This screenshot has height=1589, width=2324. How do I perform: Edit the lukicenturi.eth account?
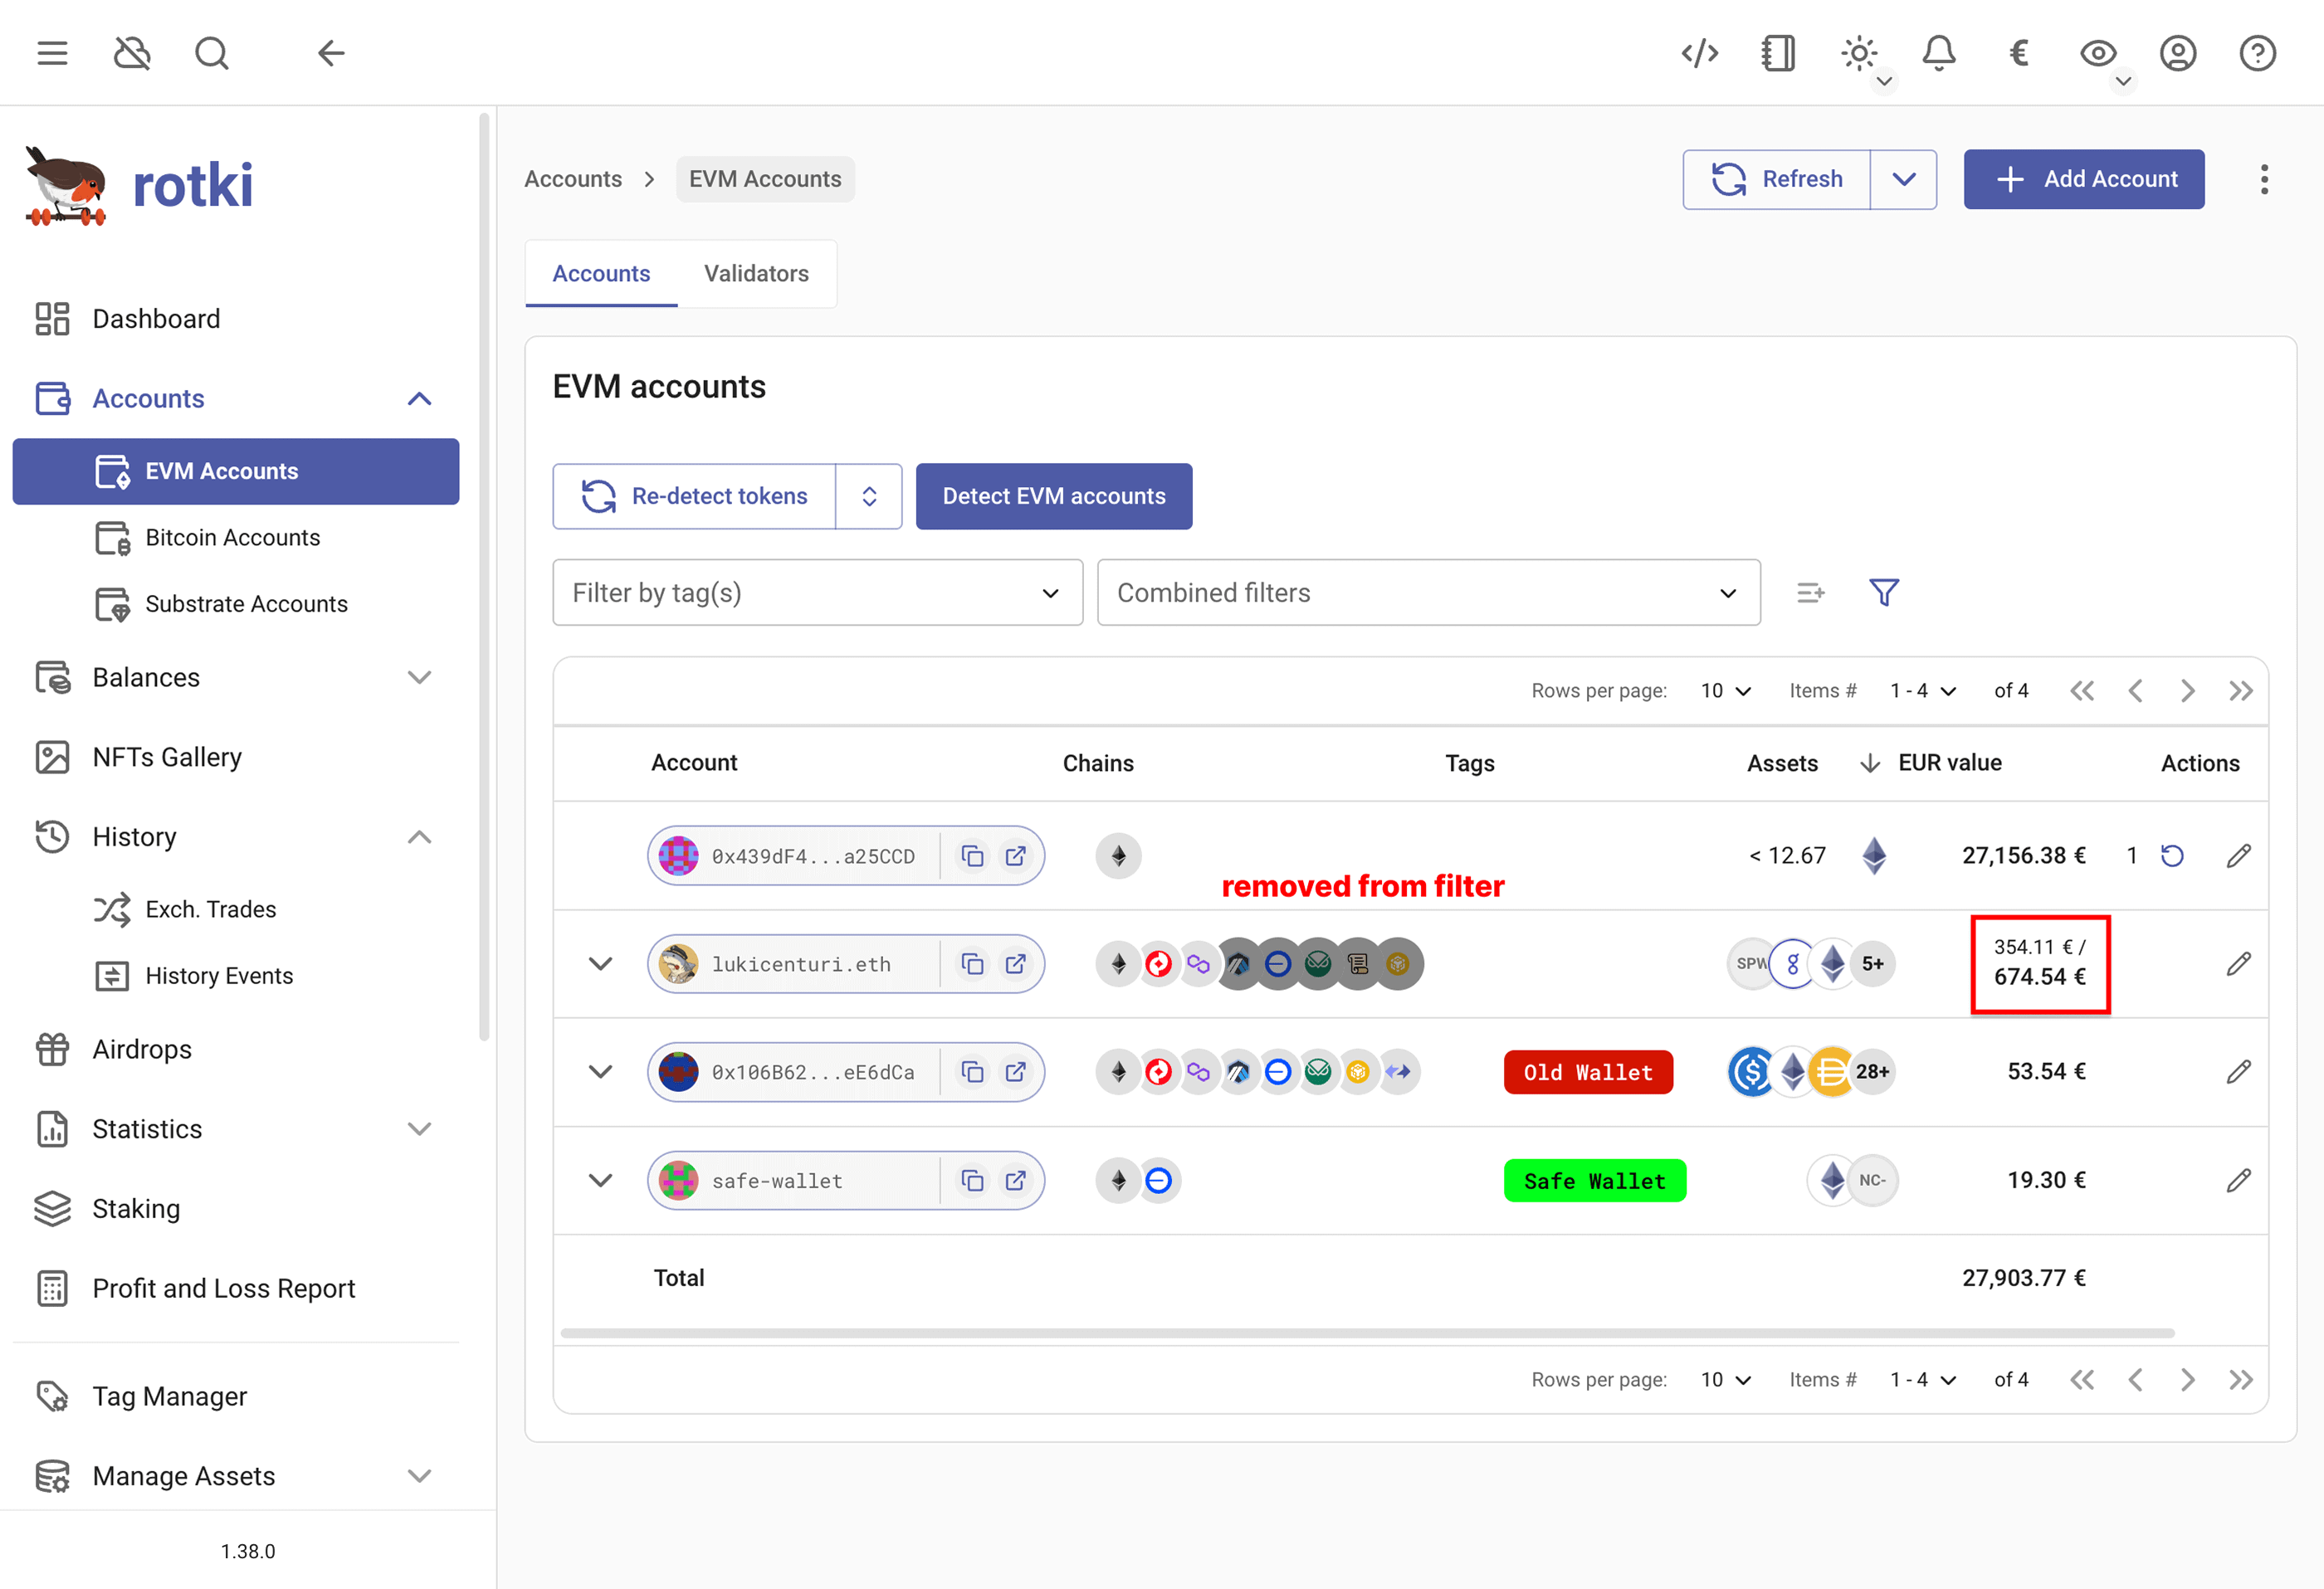click(2239, 964)
